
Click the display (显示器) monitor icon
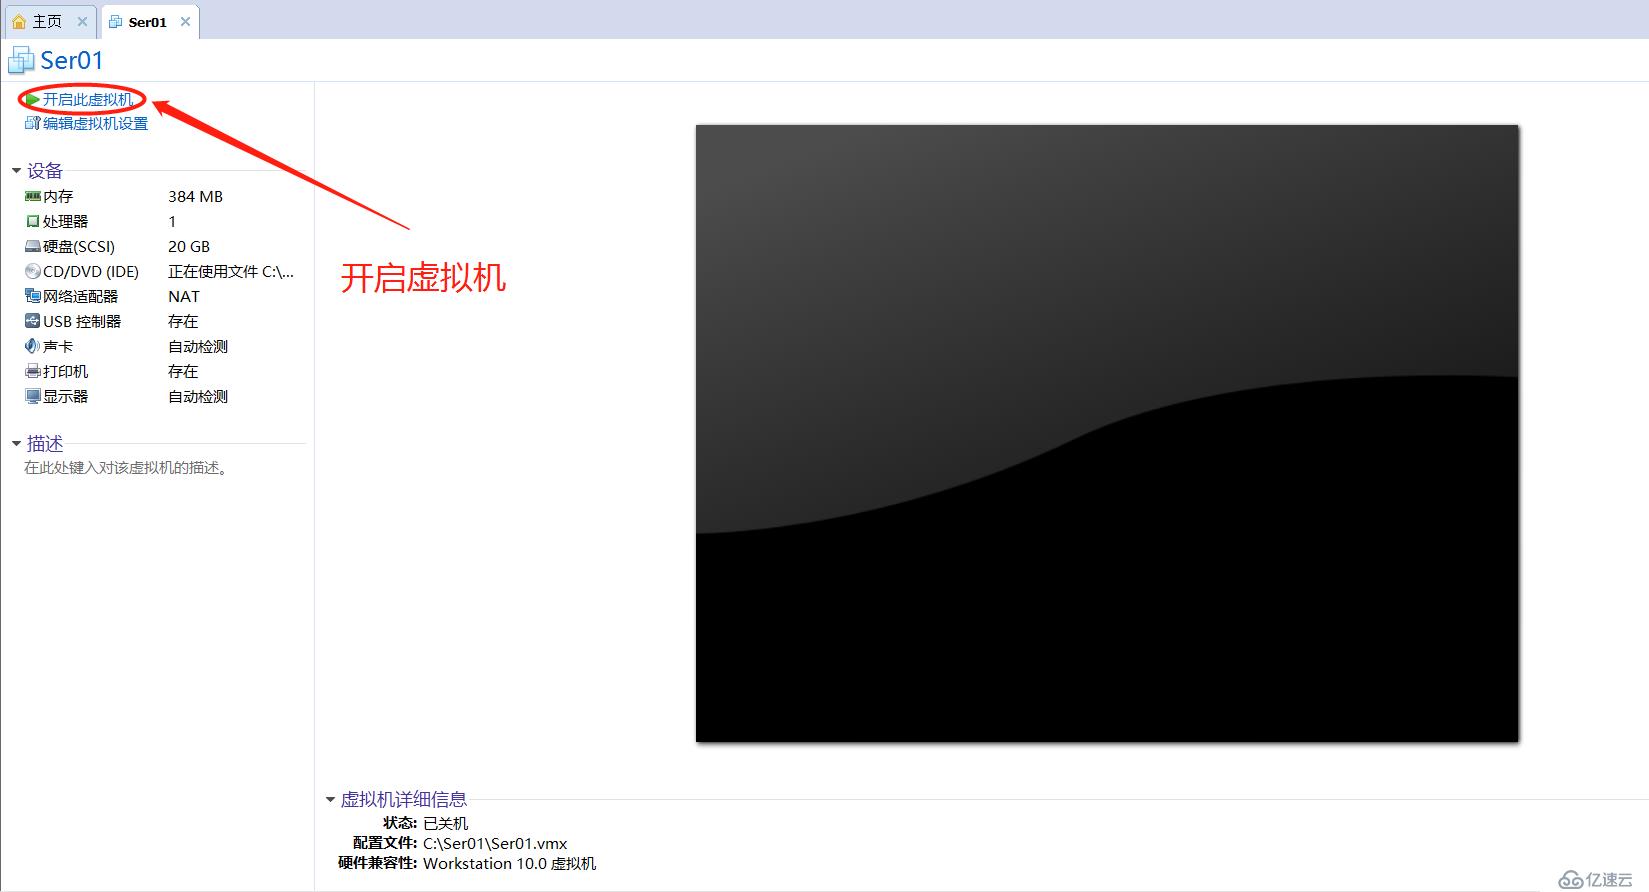coord(33,397)
